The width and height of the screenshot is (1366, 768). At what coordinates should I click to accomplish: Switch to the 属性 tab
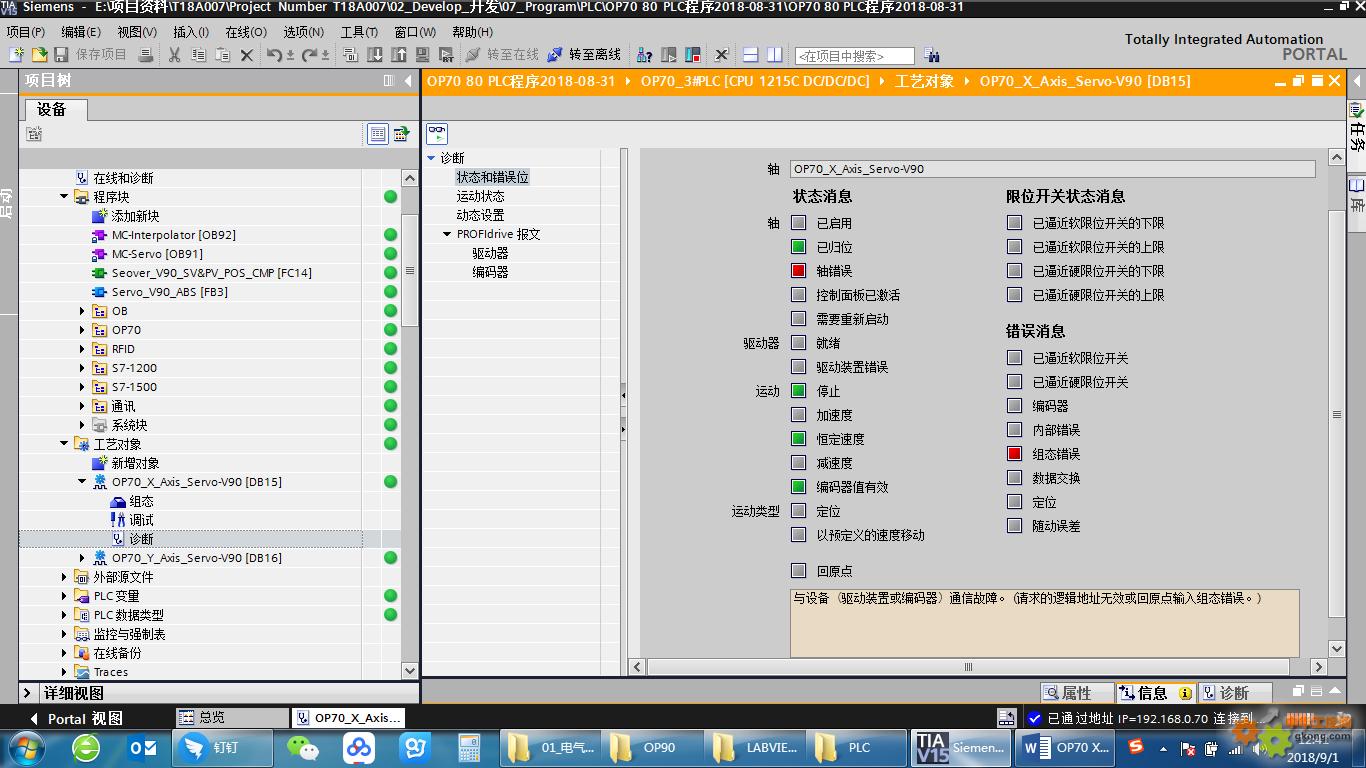(1076, 693)
